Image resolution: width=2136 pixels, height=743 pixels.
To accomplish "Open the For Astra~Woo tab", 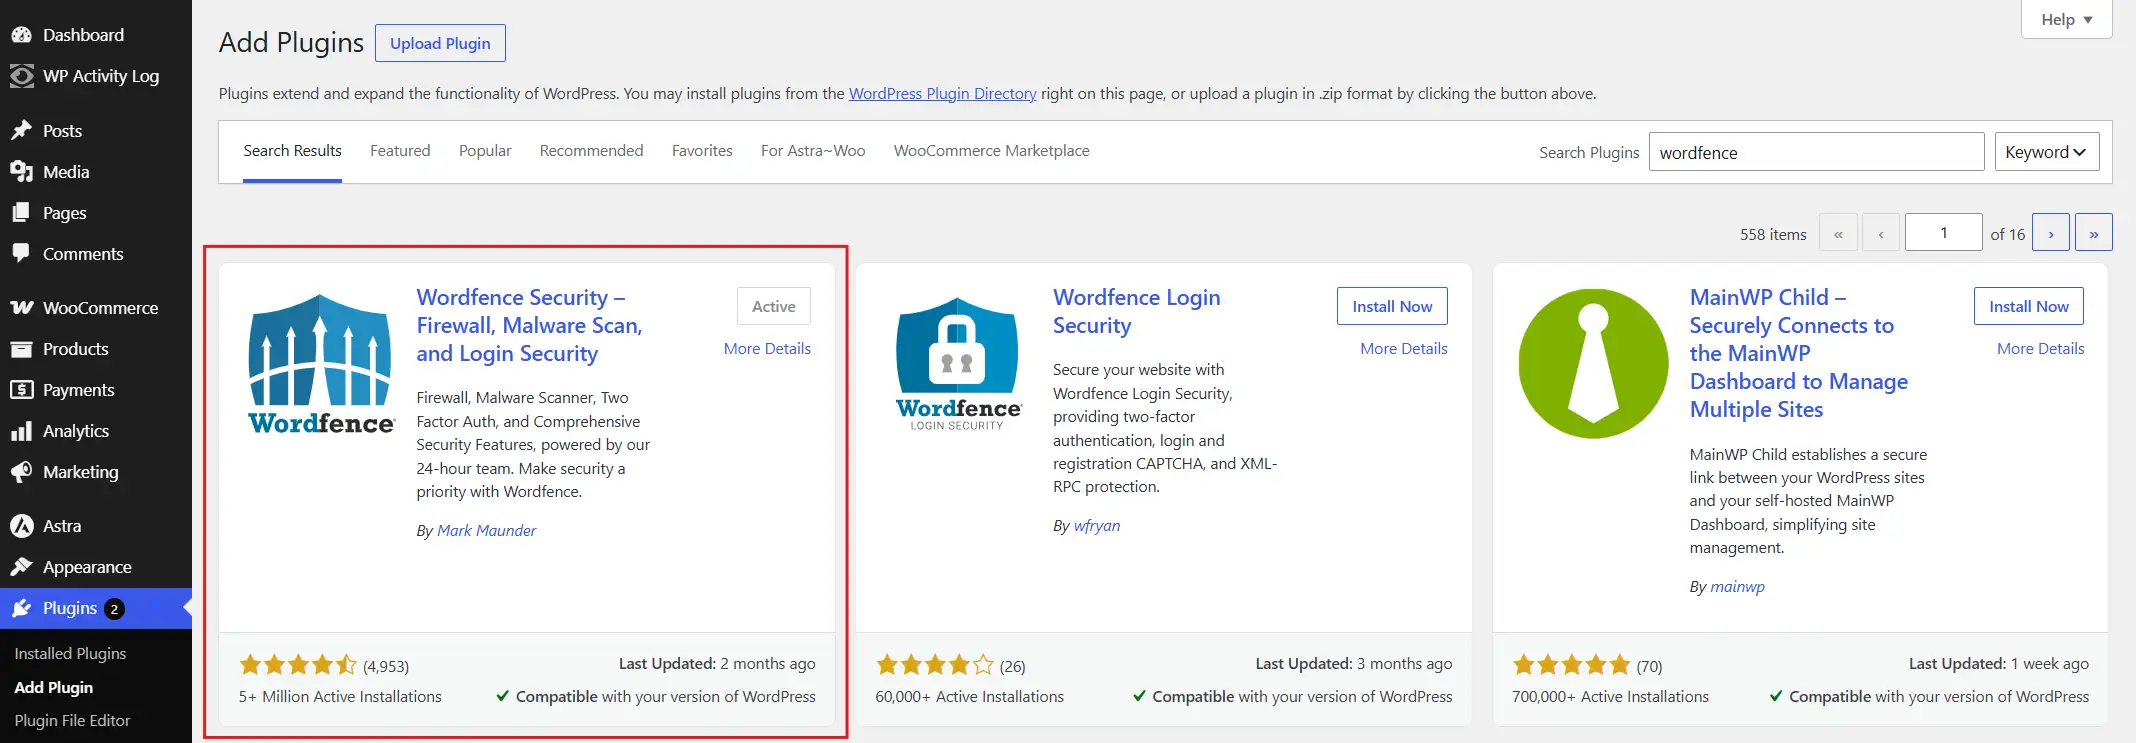I will coord(813,151).
